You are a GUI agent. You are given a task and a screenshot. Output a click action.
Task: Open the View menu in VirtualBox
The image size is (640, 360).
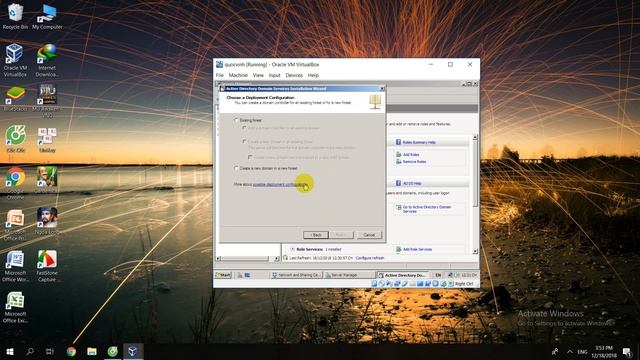point(258,75)
